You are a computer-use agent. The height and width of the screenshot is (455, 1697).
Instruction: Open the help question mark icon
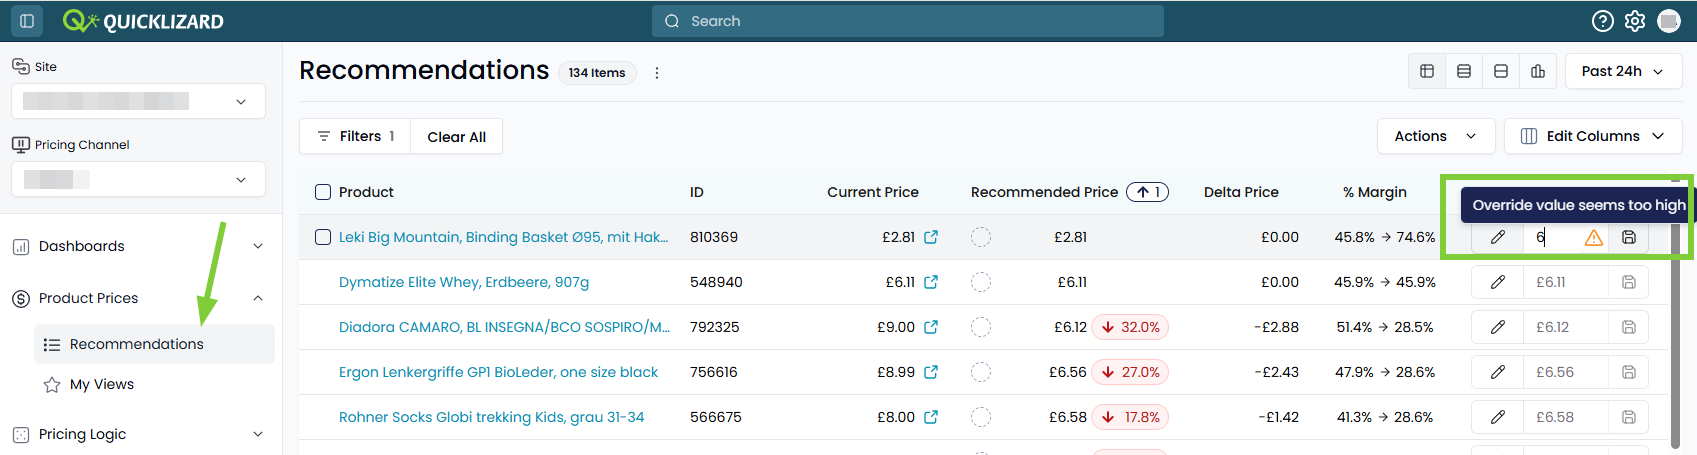pos(1603,21)
